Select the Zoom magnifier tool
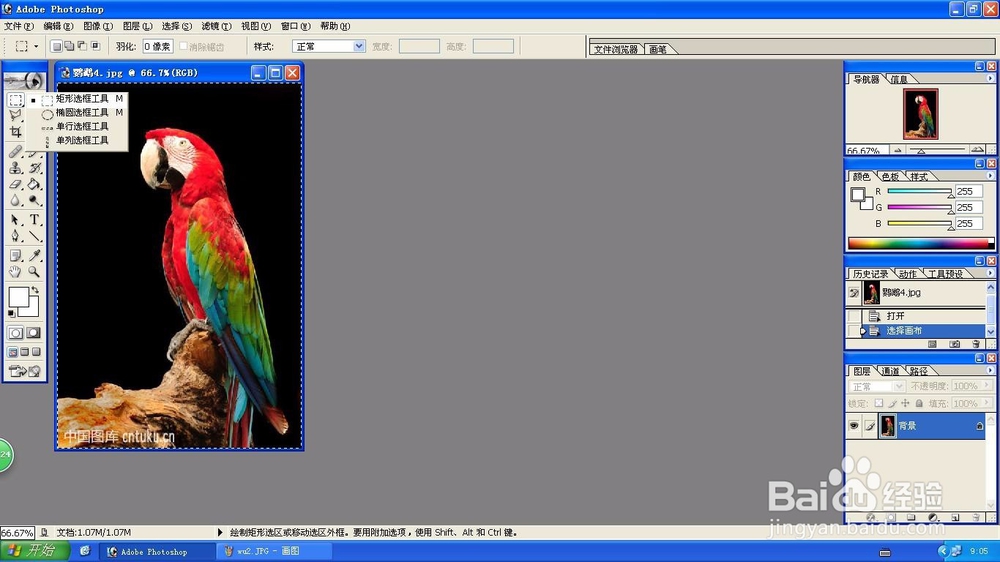This screenshot has height=562, width=1000. (34, 272)
